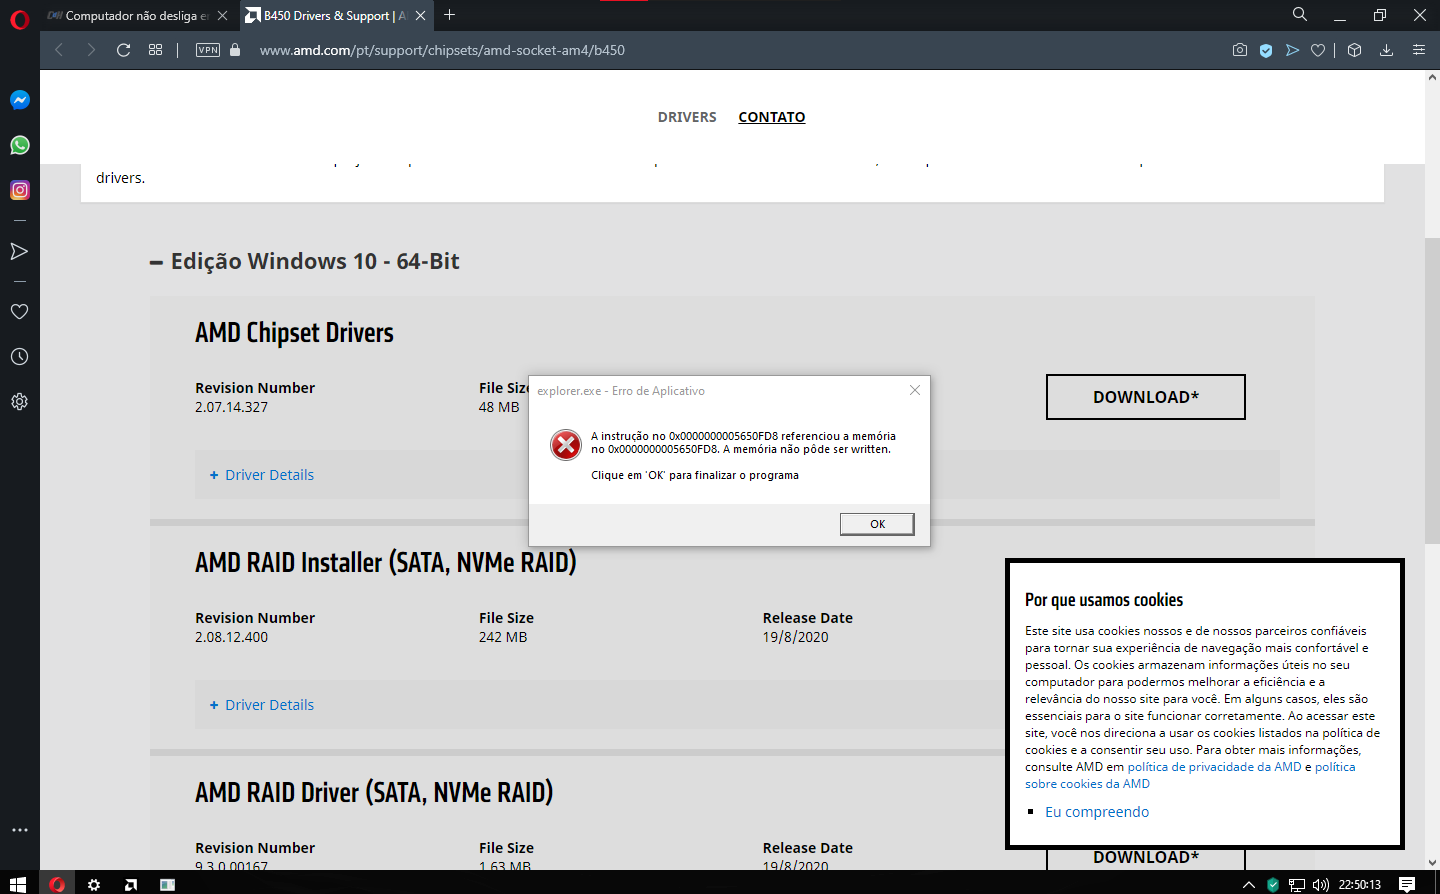The image size is (1440, 894).
Task: Close the B450 Drivers & Support tab
Action: (x=420, y=16)
